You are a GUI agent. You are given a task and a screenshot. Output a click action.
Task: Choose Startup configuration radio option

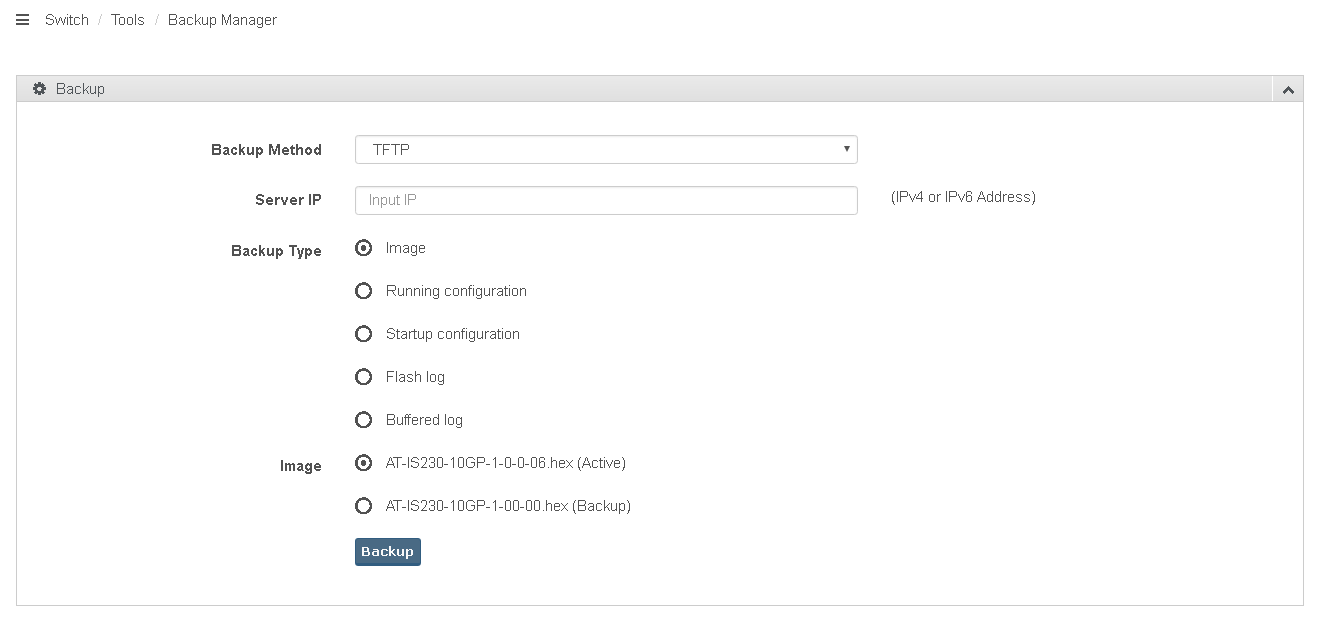coord(364,334)
